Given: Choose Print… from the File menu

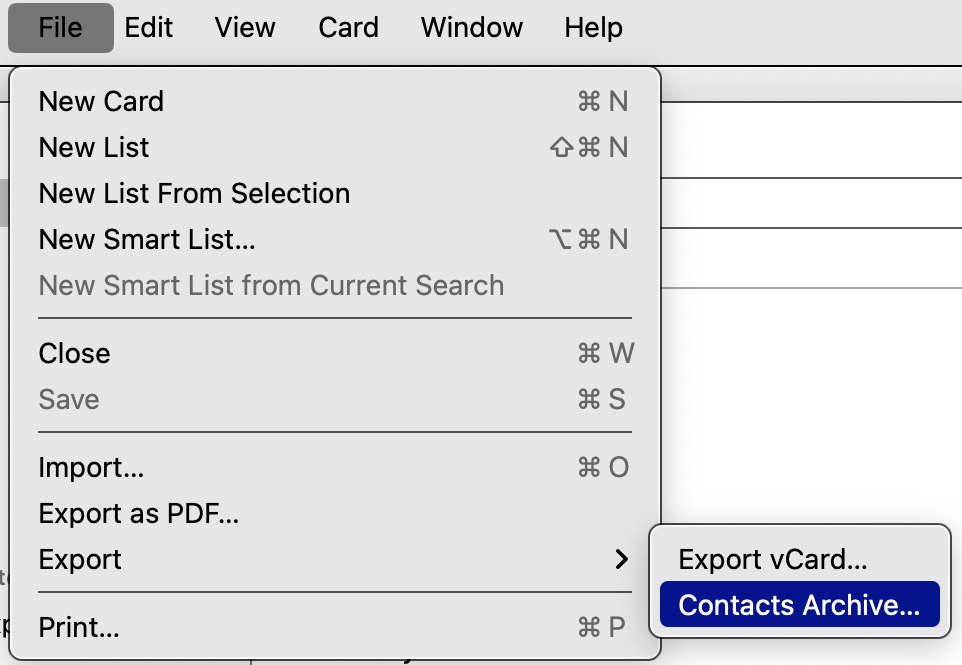Looking at the screenshot, I should [x=79, y=628].
